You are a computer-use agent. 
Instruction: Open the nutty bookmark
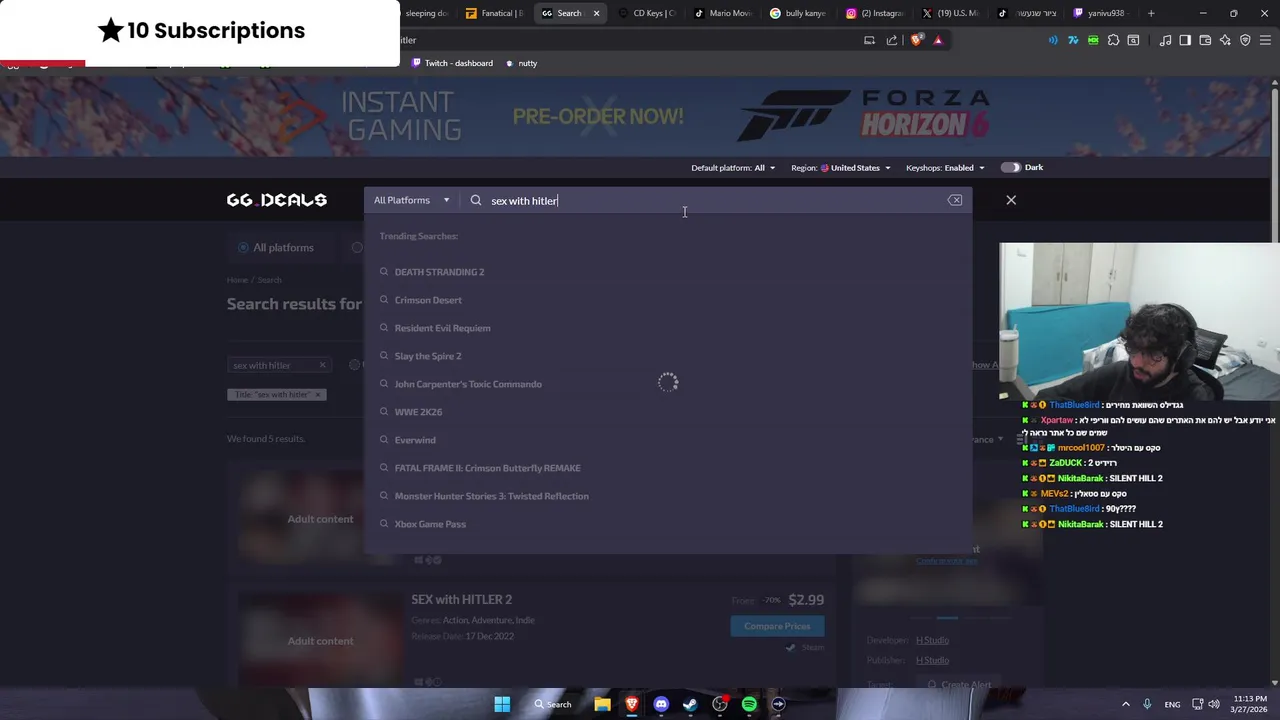[x=521, y=63]
